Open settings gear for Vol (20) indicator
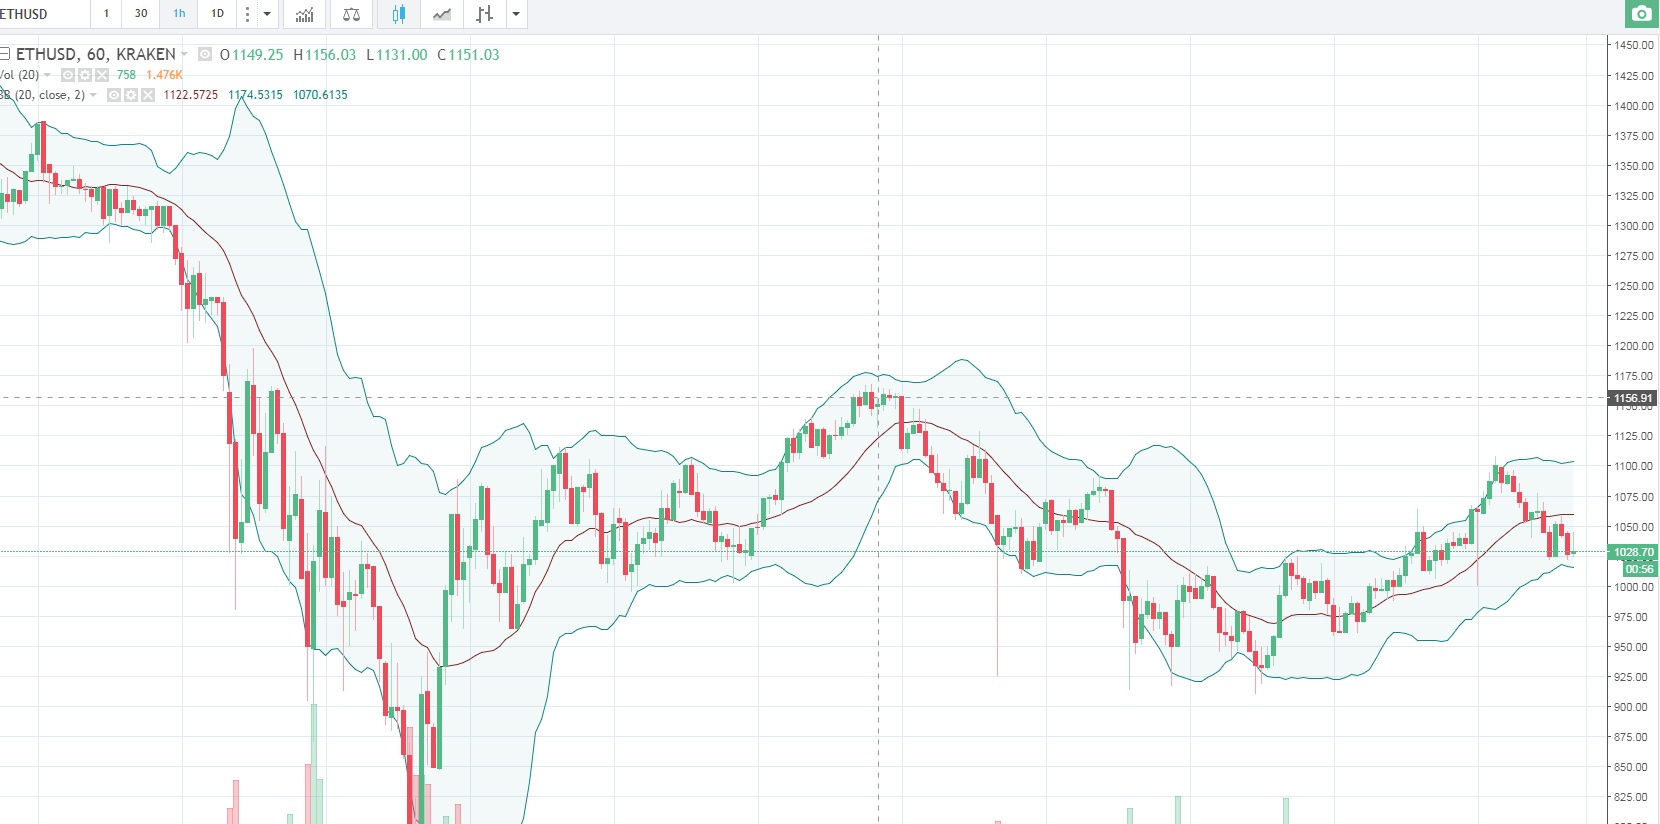This screenshot has height=824, width=1660. click(85, 75)
